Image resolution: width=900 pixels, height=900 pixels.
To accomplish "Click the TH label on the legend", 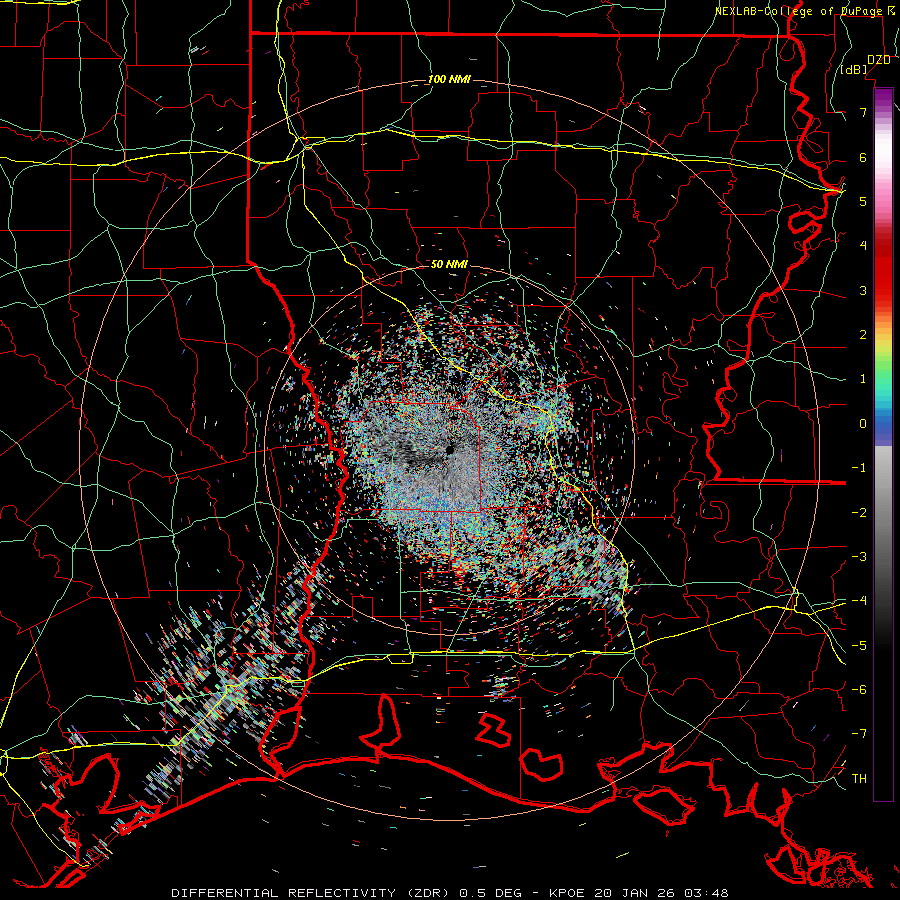I will click(859, 779).
